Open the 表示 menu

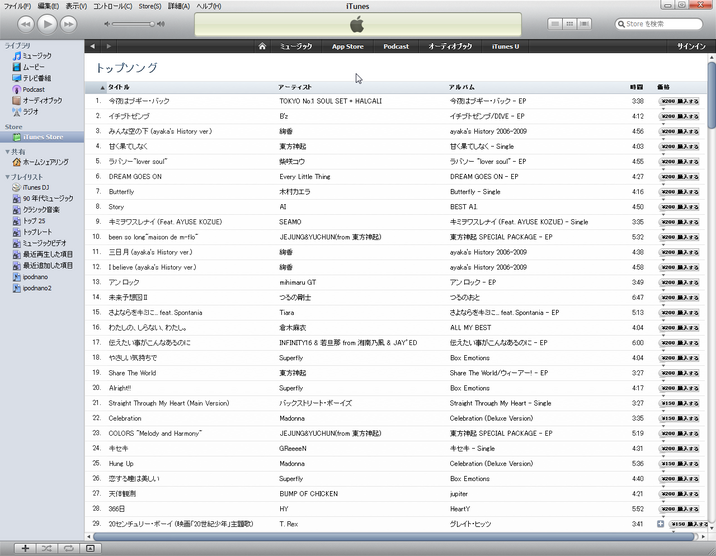tap(76, 6)
